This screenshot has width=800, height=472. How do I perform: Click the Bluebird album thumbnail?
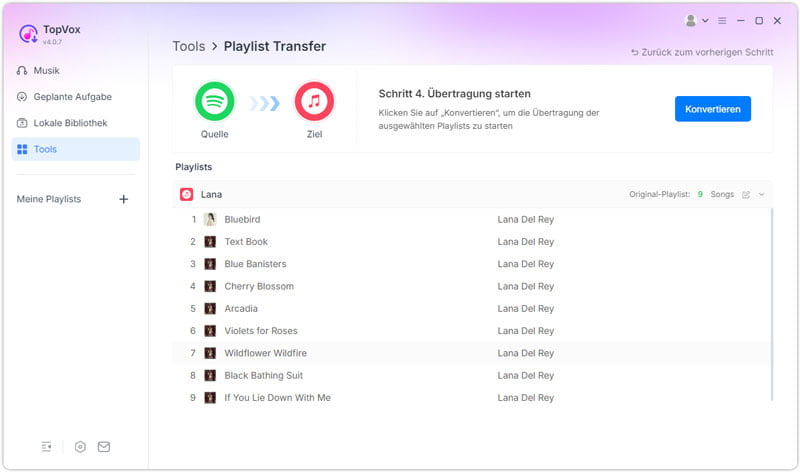(210, 219)
